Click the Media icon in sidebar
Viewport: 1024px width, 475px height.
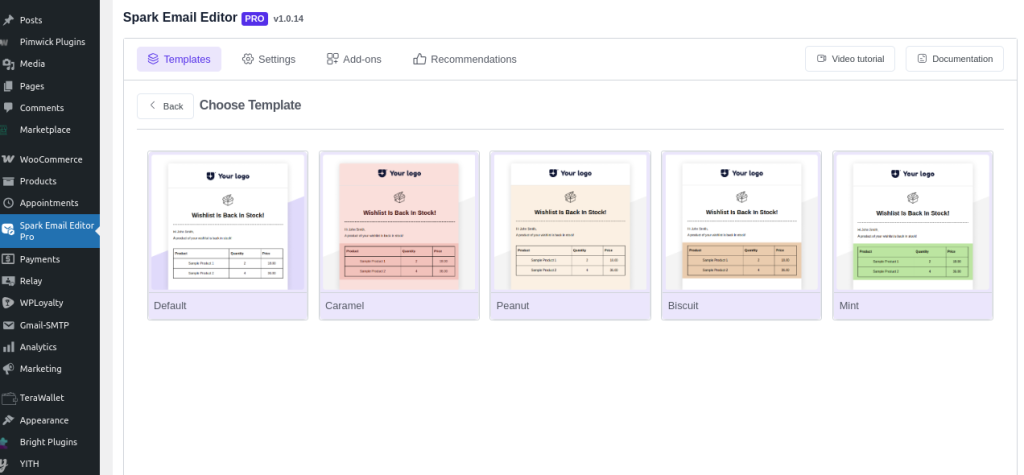click(8, 64)
